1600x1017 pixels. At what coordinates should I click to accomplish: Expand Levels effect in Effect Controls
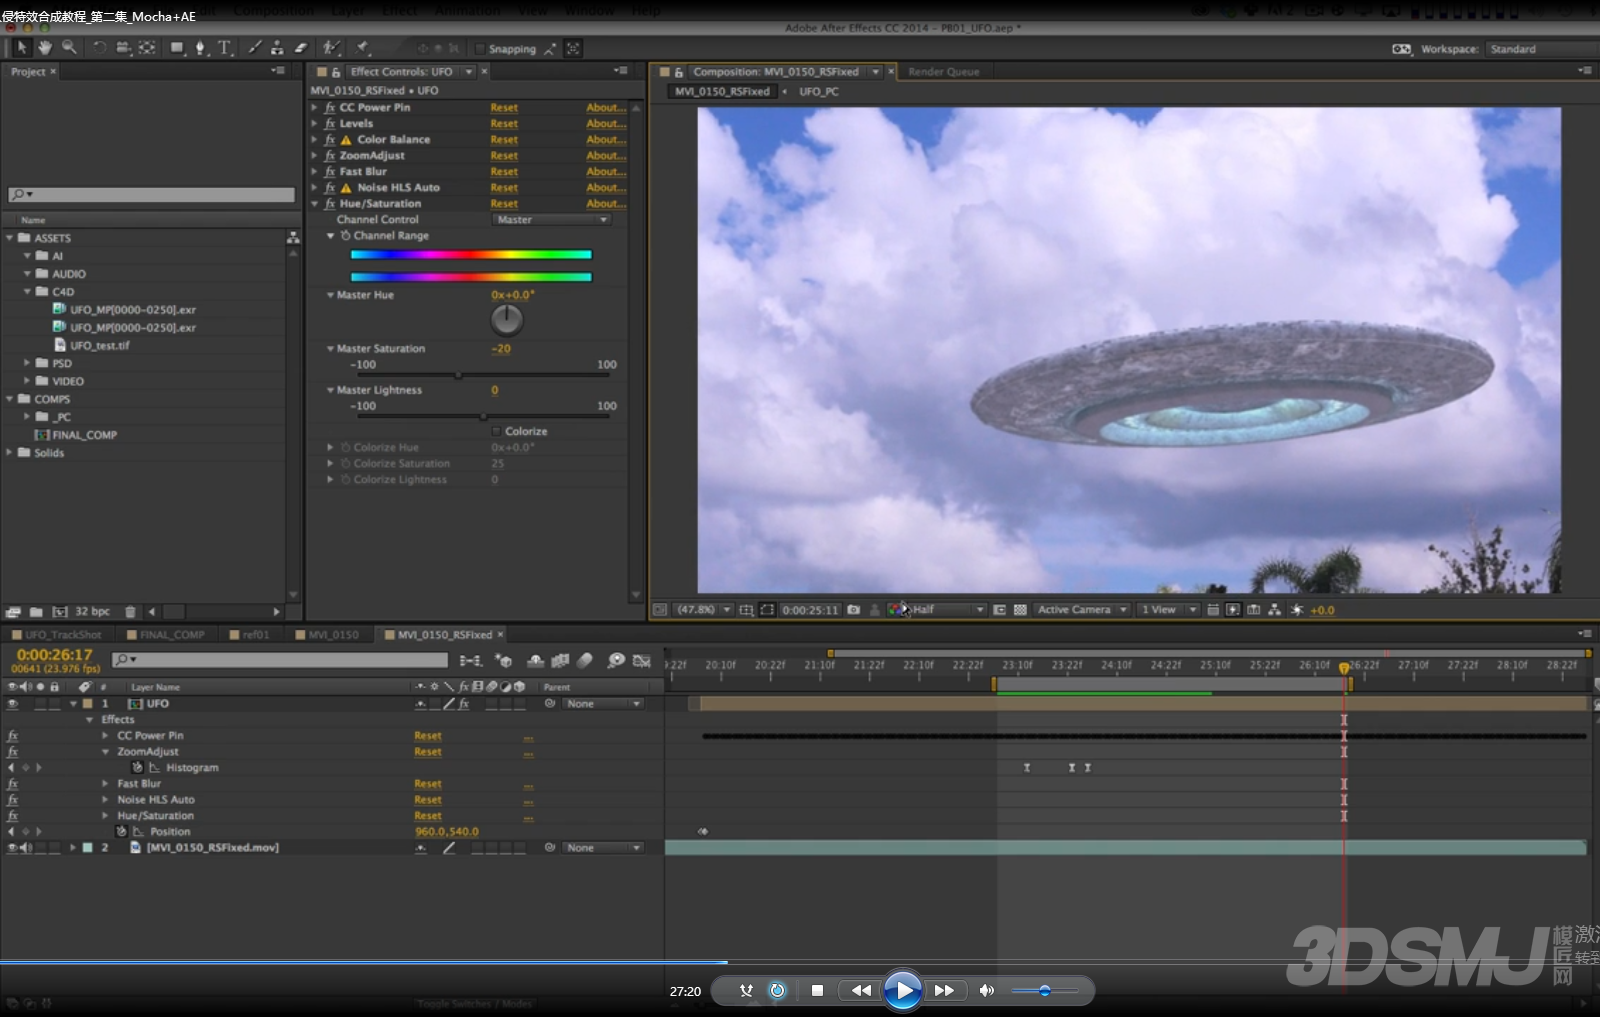314,124
